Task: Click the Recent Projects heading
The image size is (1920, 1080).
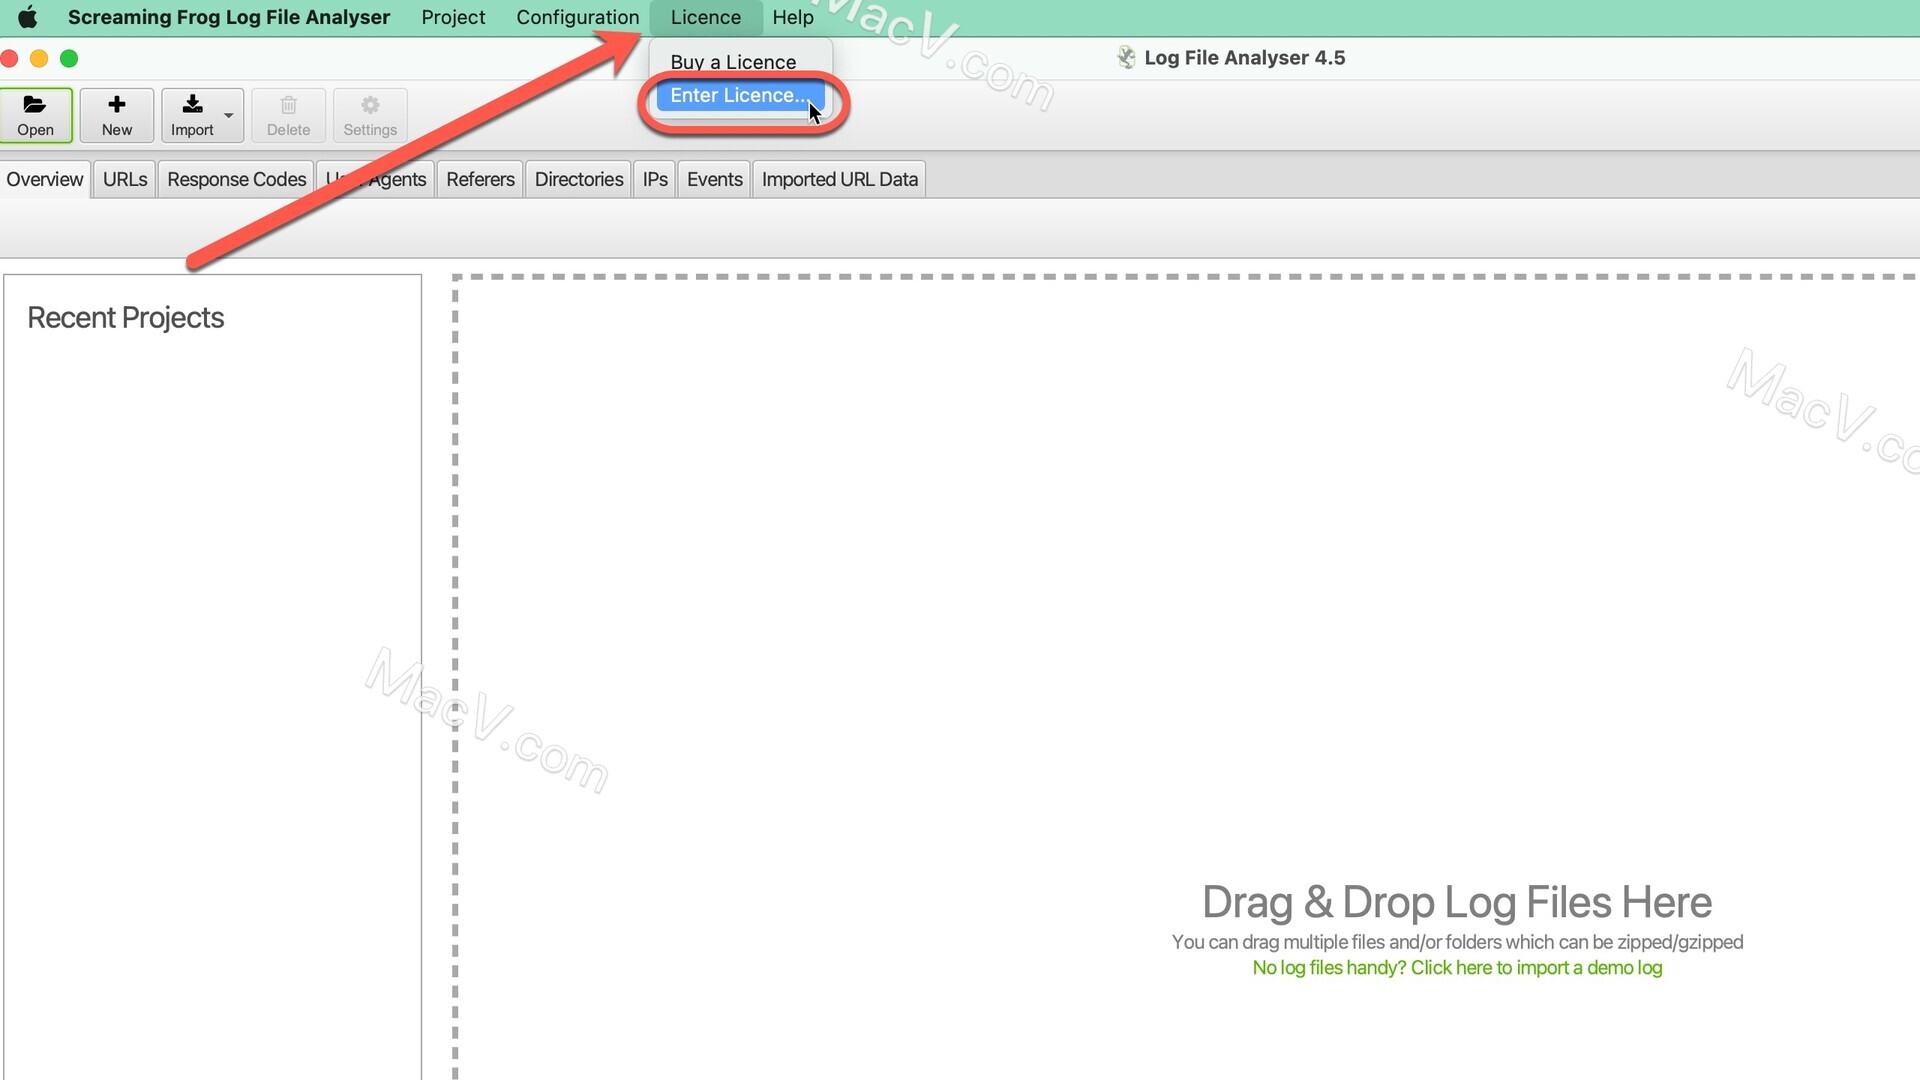Action: pos(126,318)
